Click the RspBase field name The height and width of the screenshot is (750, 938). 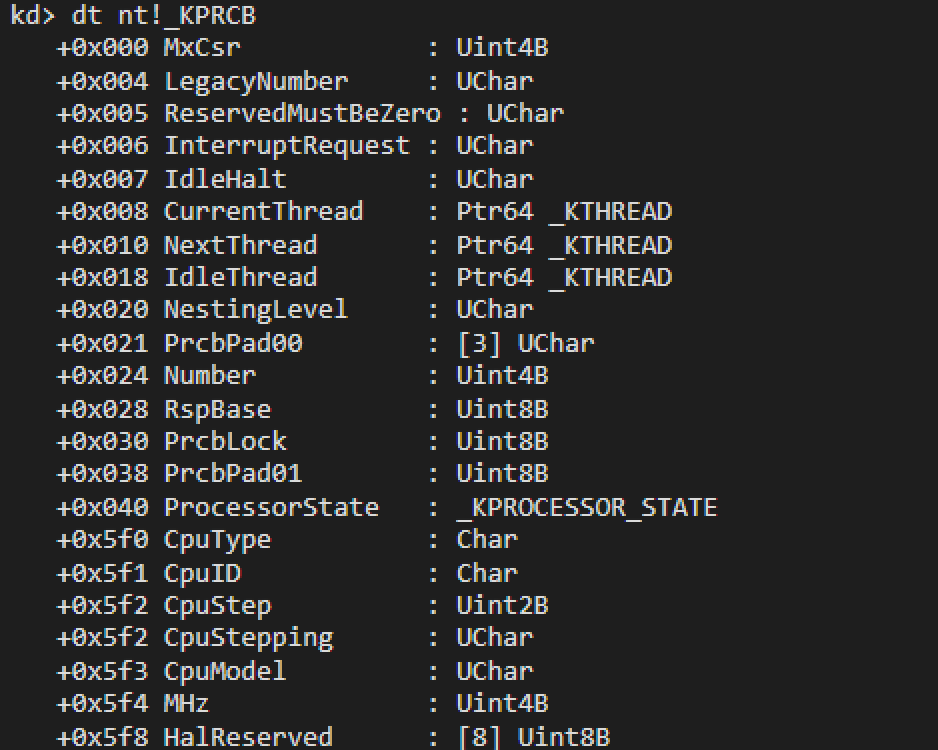point(217,409)
